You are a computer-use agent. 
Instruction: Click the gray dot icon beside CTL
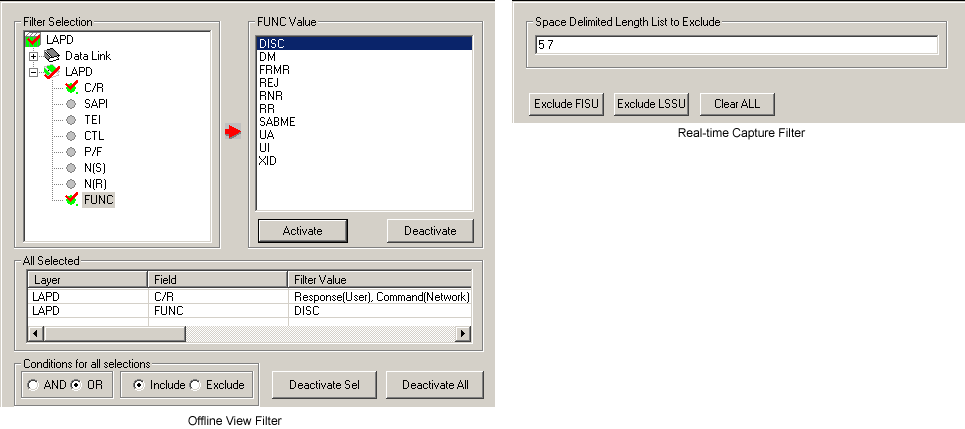pyautogui.click(x=71, y=135)
